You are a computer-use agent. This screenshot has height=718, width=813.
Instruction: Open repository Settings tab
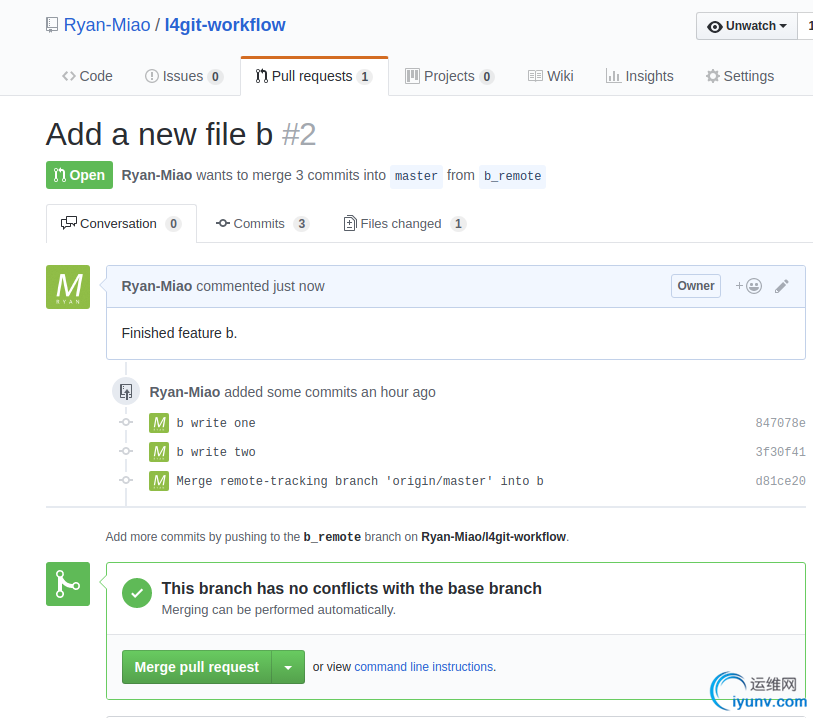point(740,76)
